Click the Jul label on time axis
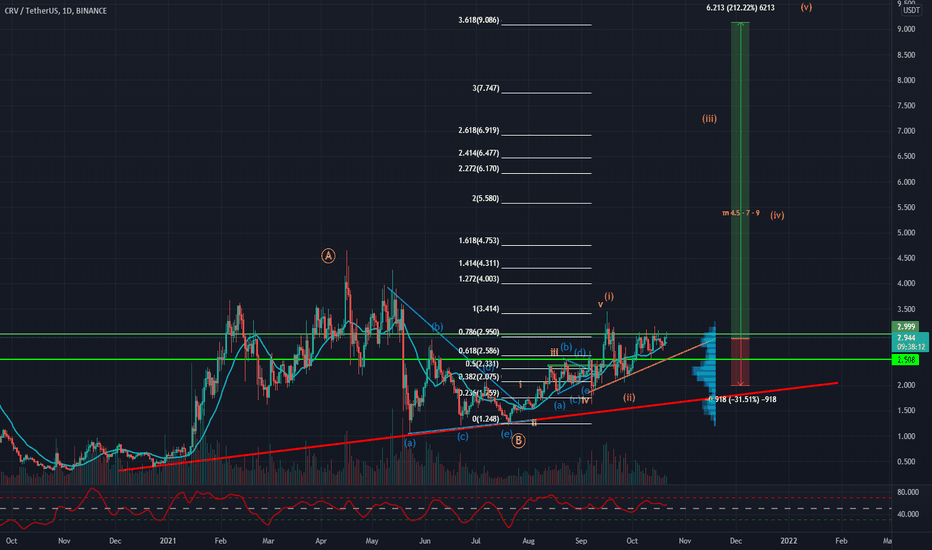 [x=476, y=541]
